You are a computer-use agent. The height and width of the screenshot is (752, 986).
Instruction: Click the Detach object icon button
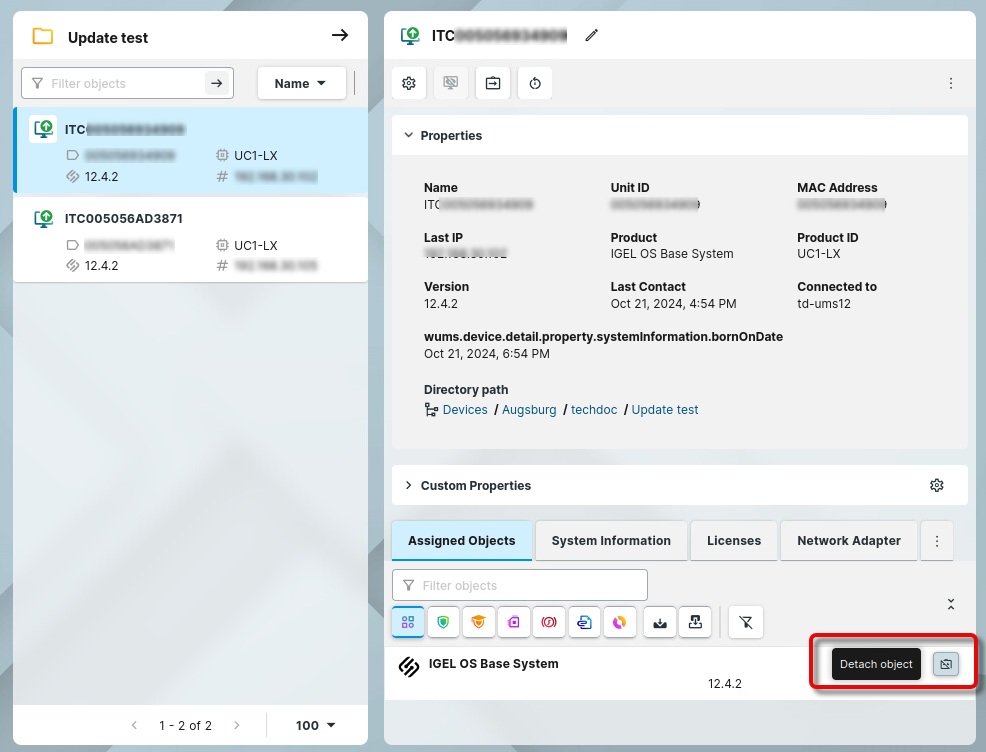(945, 664)
